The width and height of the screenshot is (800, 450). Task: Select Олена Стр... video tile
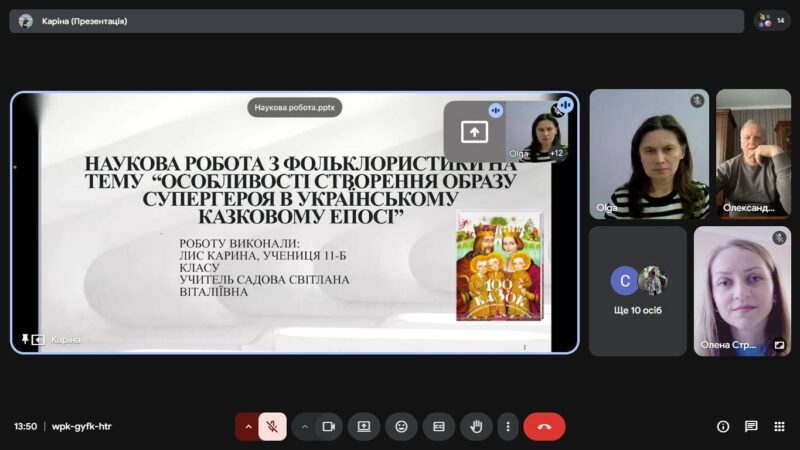click(x=742, y=291)
